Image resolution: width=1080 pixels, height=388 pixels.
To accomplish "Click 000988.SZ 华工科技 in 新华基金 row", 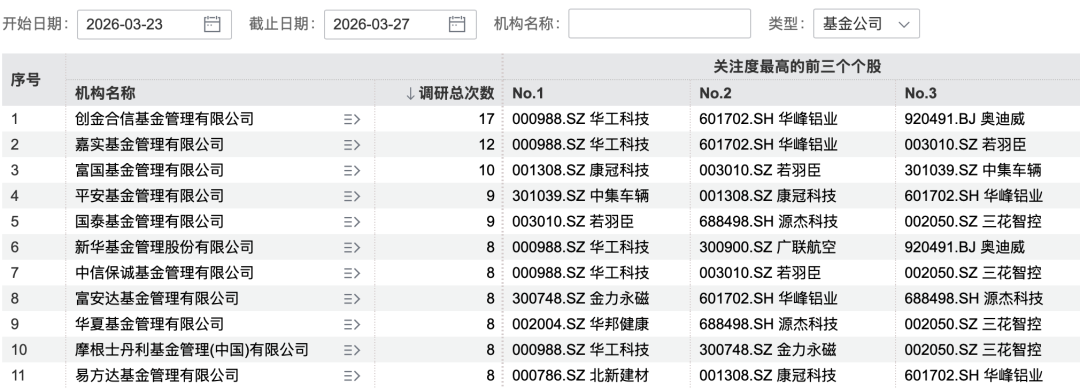I will coord(581,247).
